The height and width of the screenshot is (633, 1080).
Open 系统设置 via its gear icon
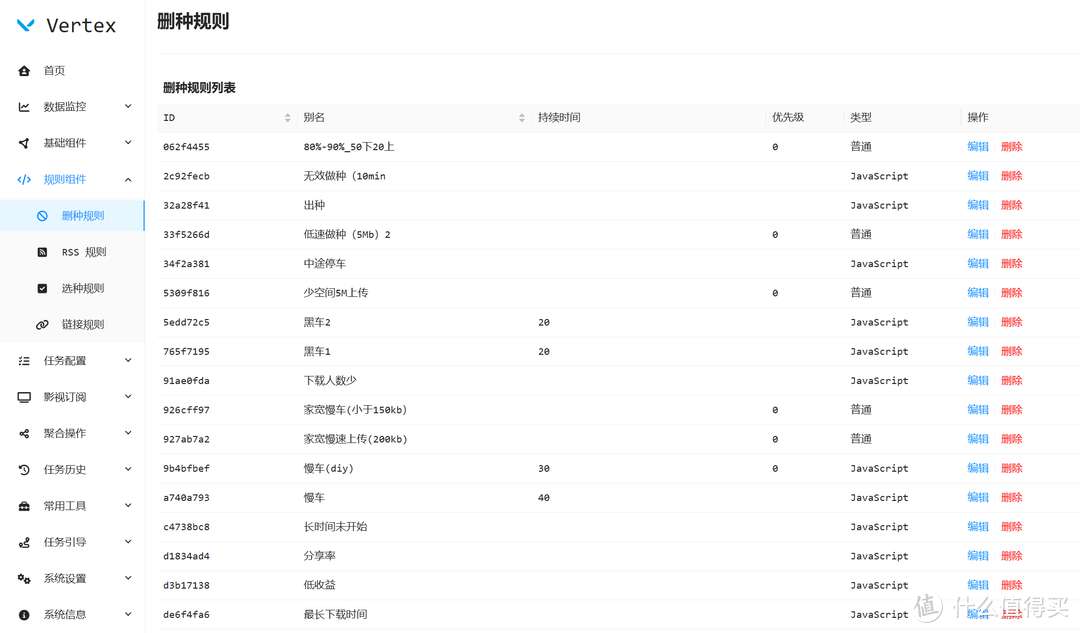click(22, 577)
